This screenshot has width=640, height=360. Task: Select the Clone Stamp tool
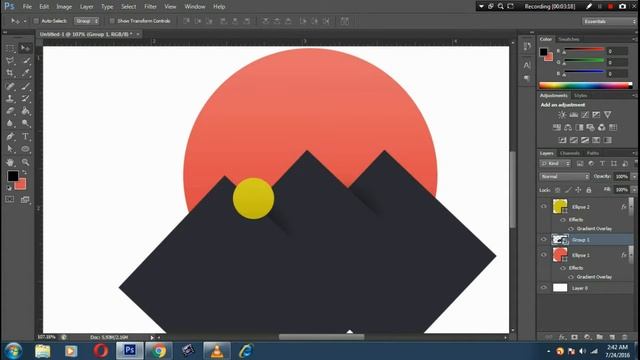tap(10, 98)
